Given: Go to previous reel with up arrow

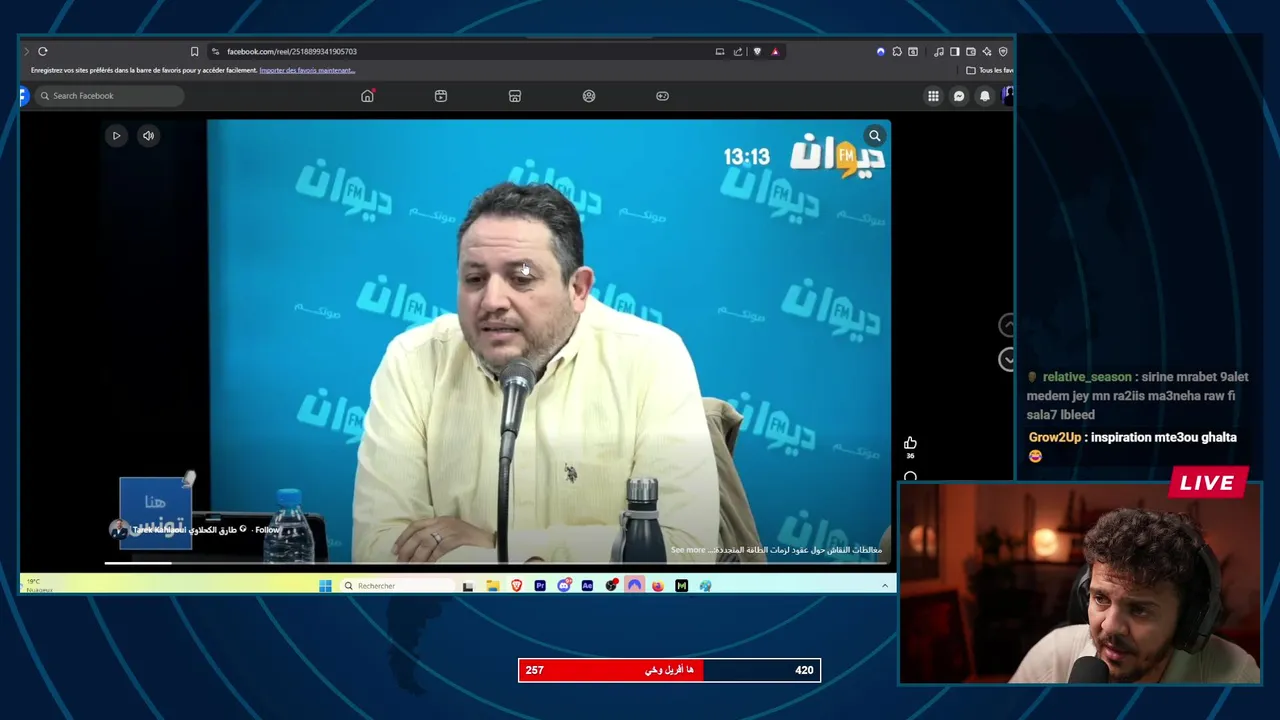Looking at the screenshot, I should [1006, 325].
